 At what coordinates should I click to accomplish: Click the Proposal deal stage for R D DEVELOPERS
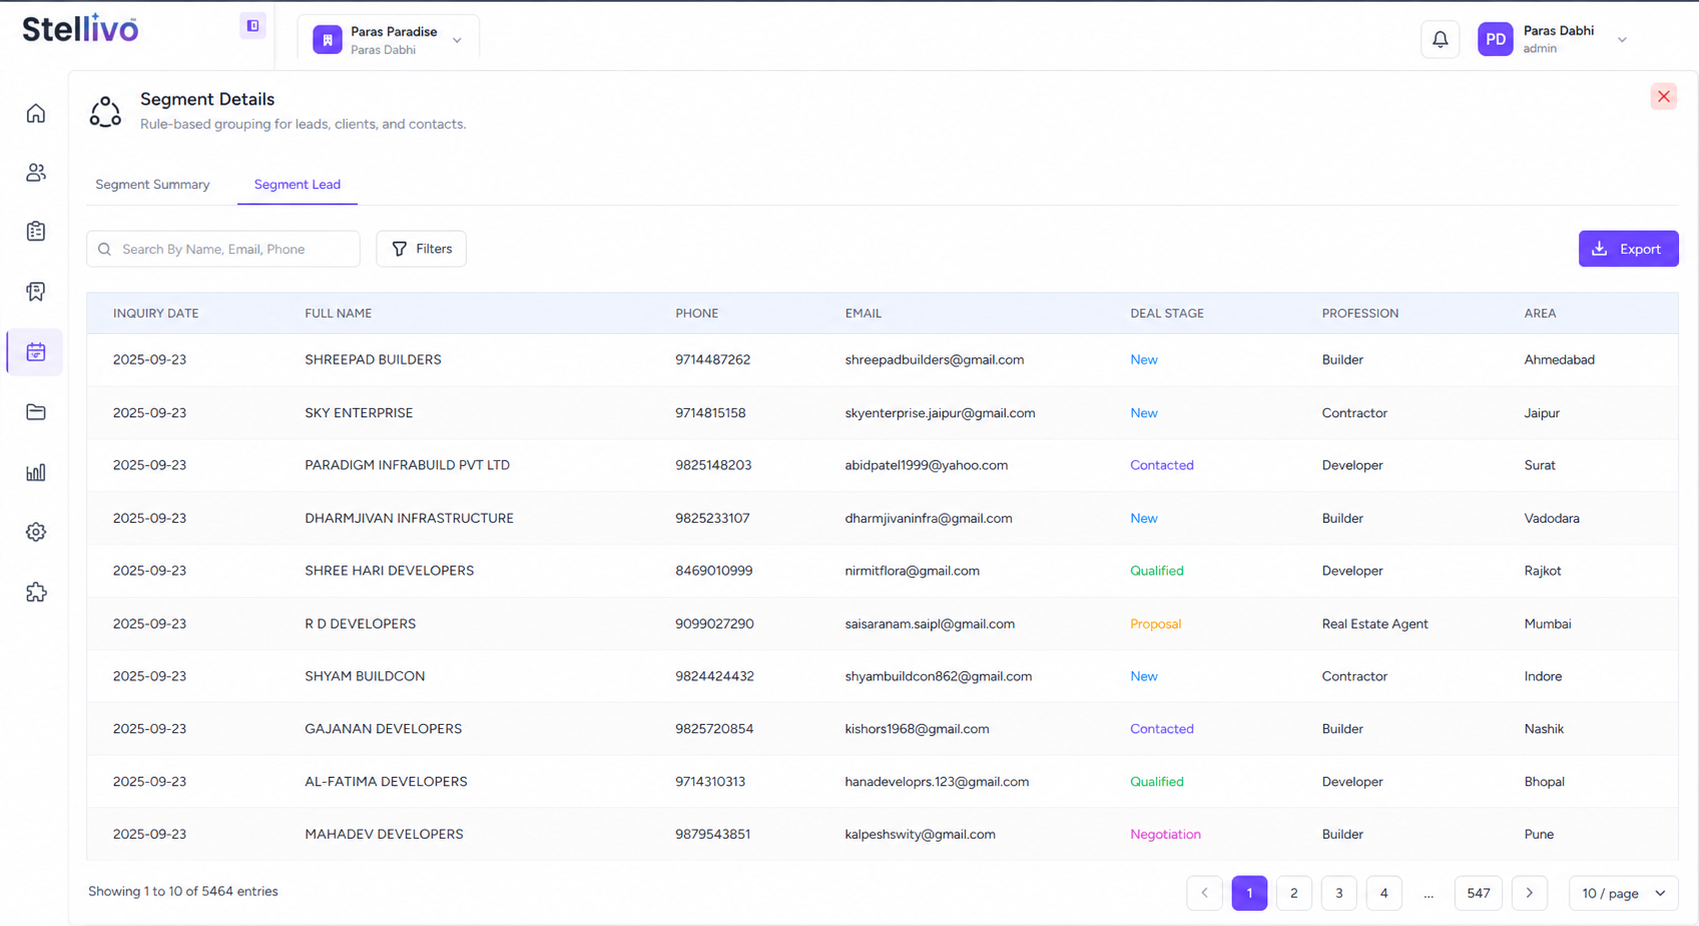coord(1155,624)
